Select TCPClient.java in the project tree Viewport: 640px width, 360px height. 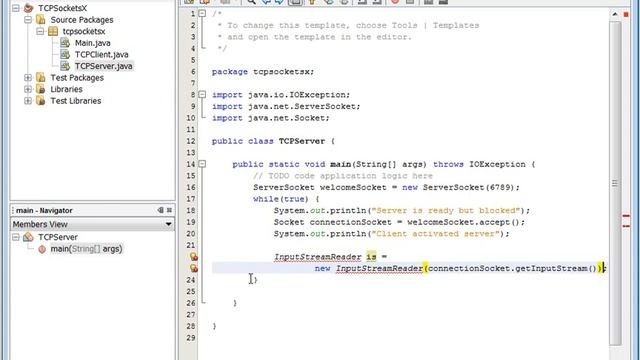(101, 54)
